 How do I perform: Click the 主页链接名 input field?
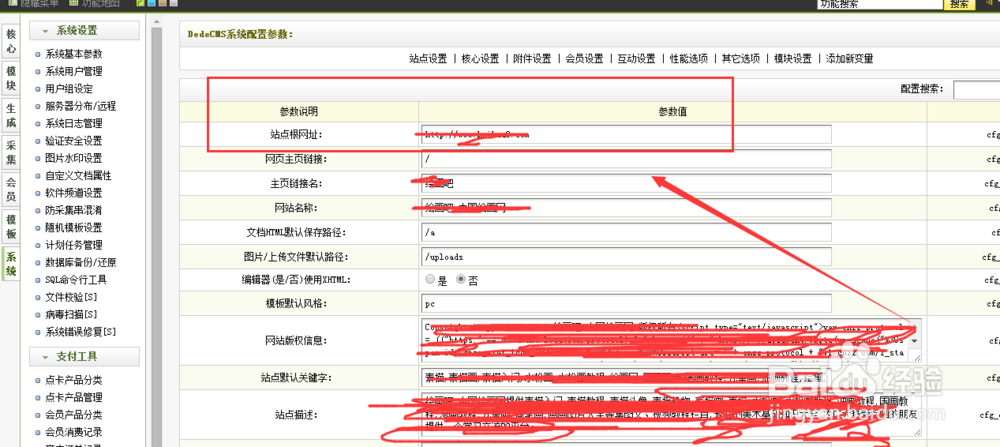click(626, 184)
